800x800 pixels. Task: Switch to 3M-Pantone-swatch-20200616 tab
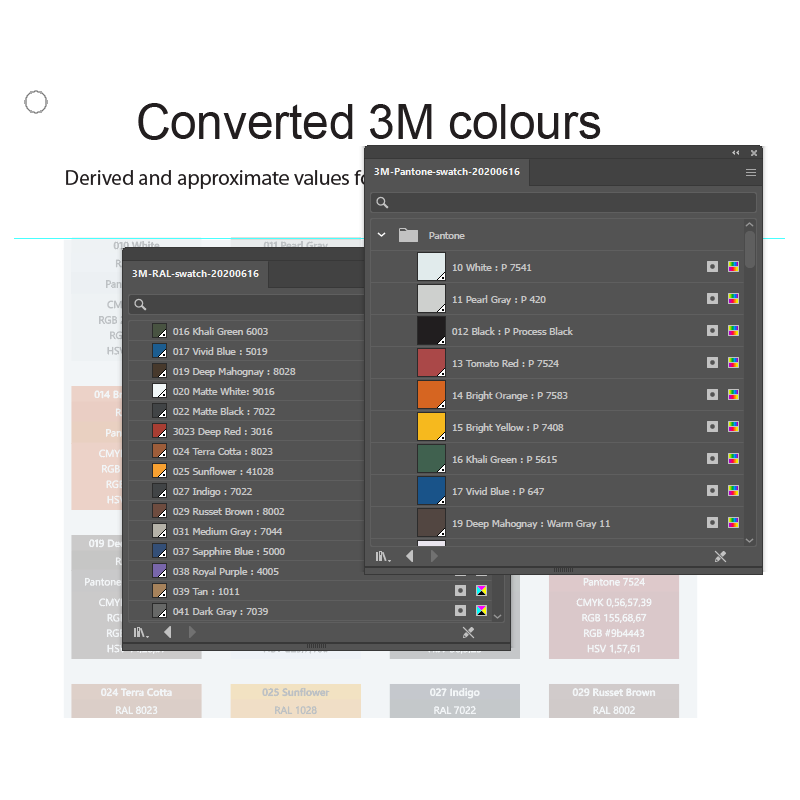click(x=447, y=172)
